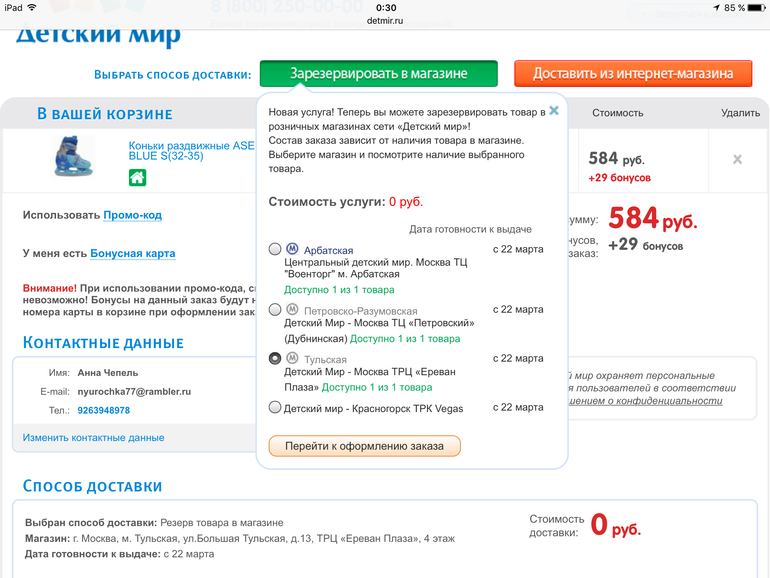Select the Арбатская store radio button
Image resolution: width=770 pixels, height=578 pixels.
tap(275, 249)
